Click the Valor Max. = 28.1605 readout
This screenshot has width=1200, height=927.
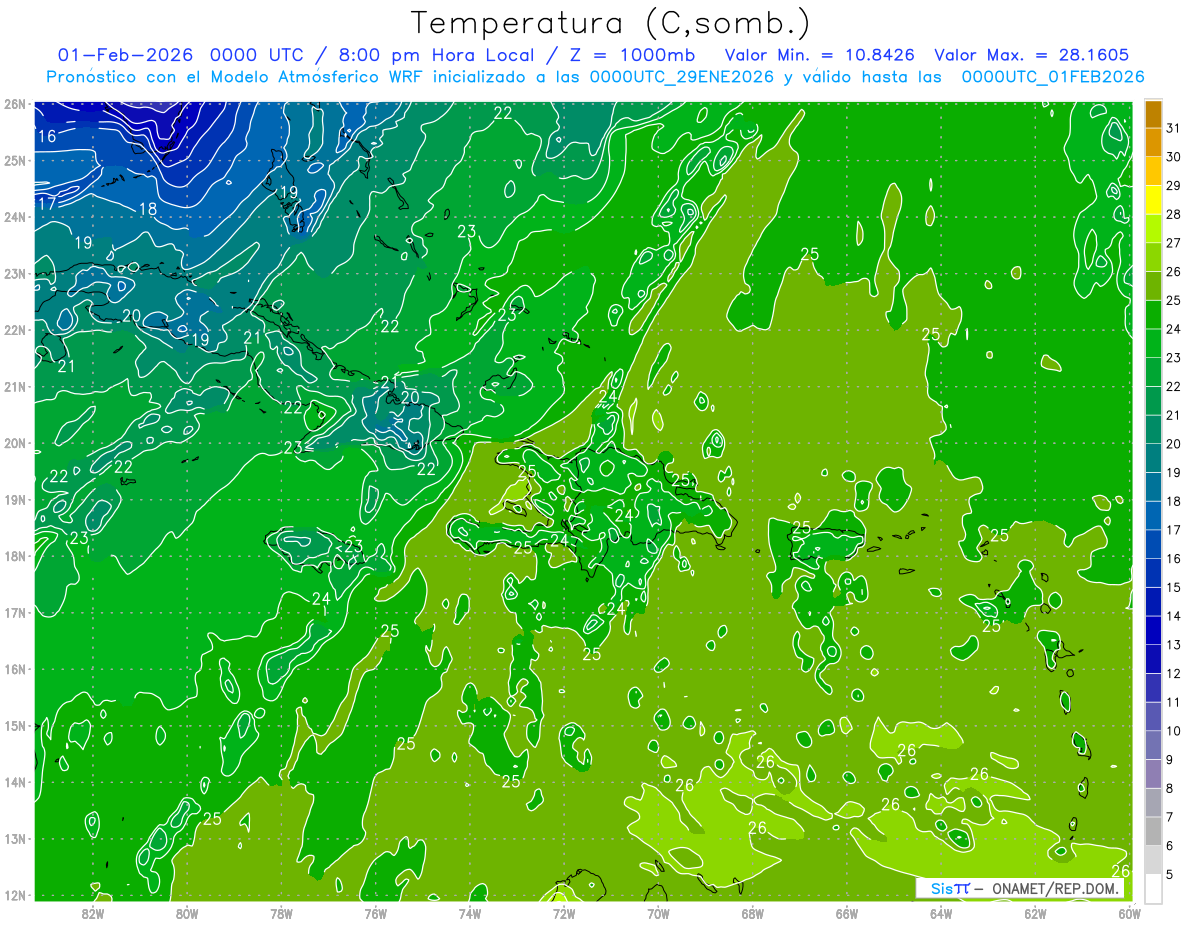pyautogui.click(x=1032, y=55)
